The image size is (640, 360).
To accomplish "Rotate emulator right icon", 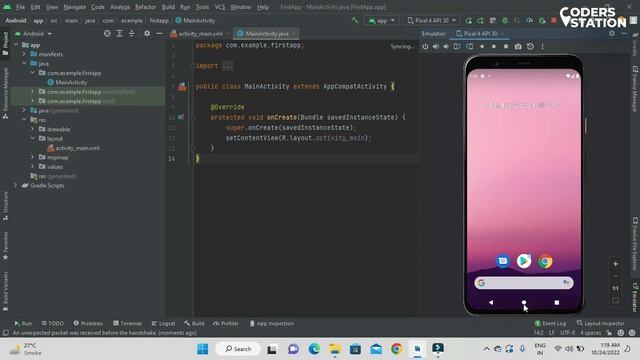I will [x=470, y=47].
